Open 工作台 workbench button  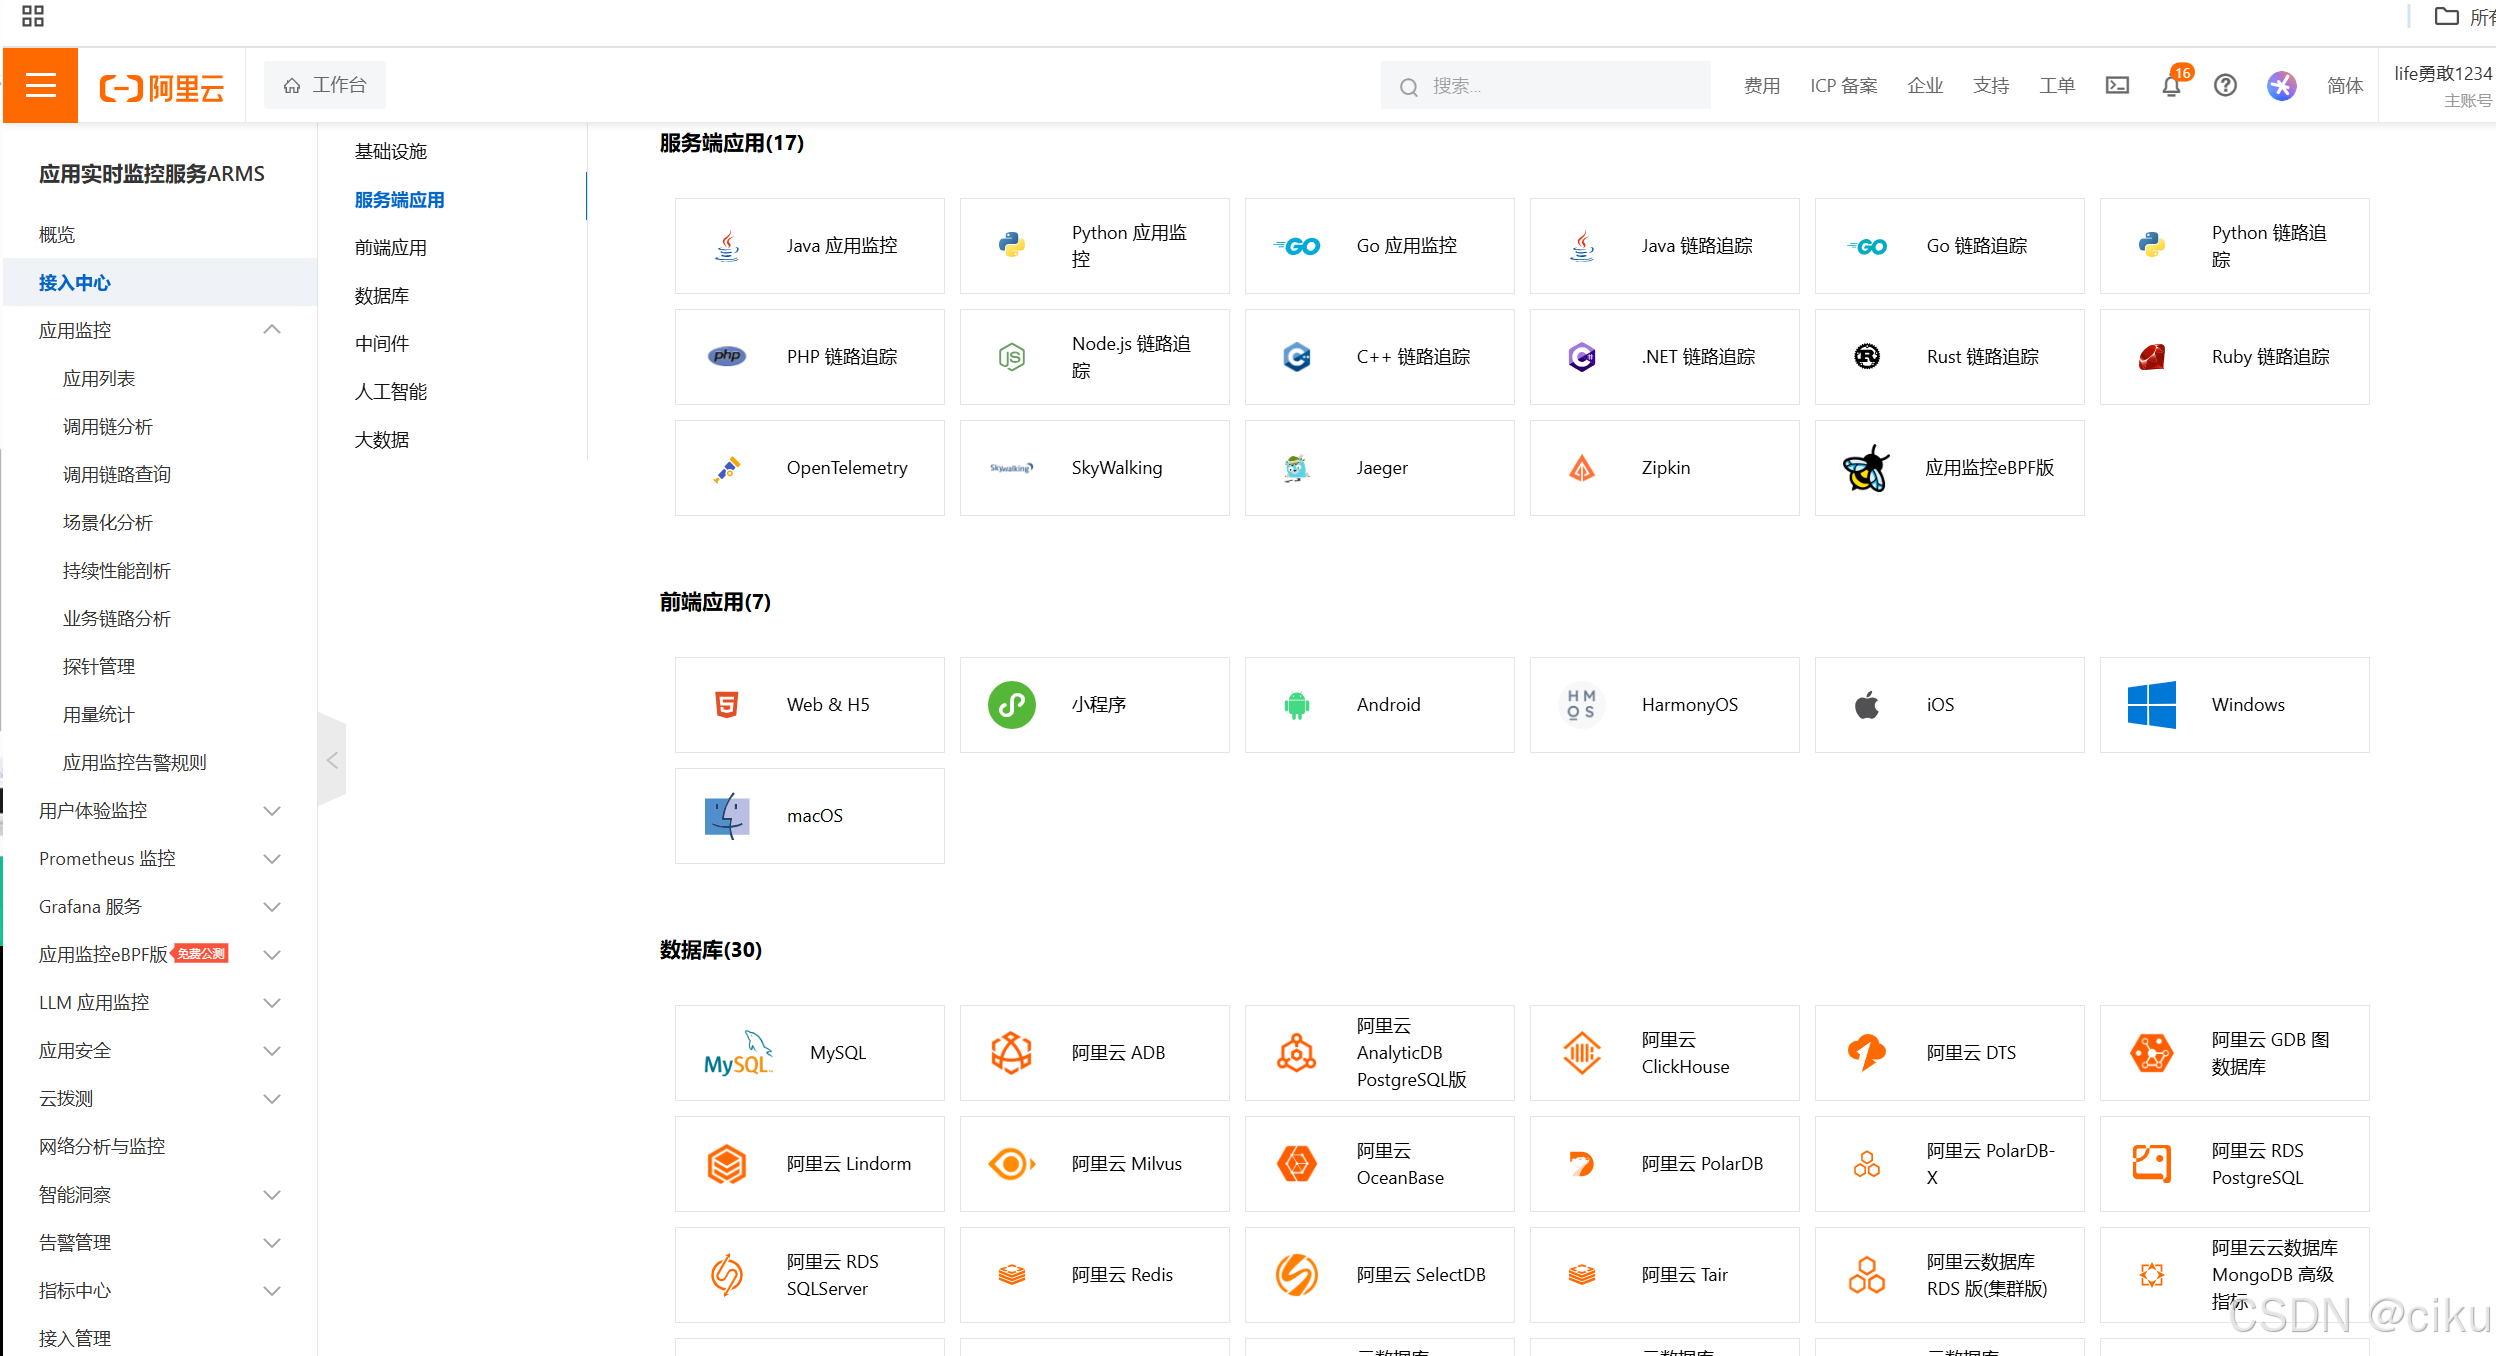tap(324, 86)
